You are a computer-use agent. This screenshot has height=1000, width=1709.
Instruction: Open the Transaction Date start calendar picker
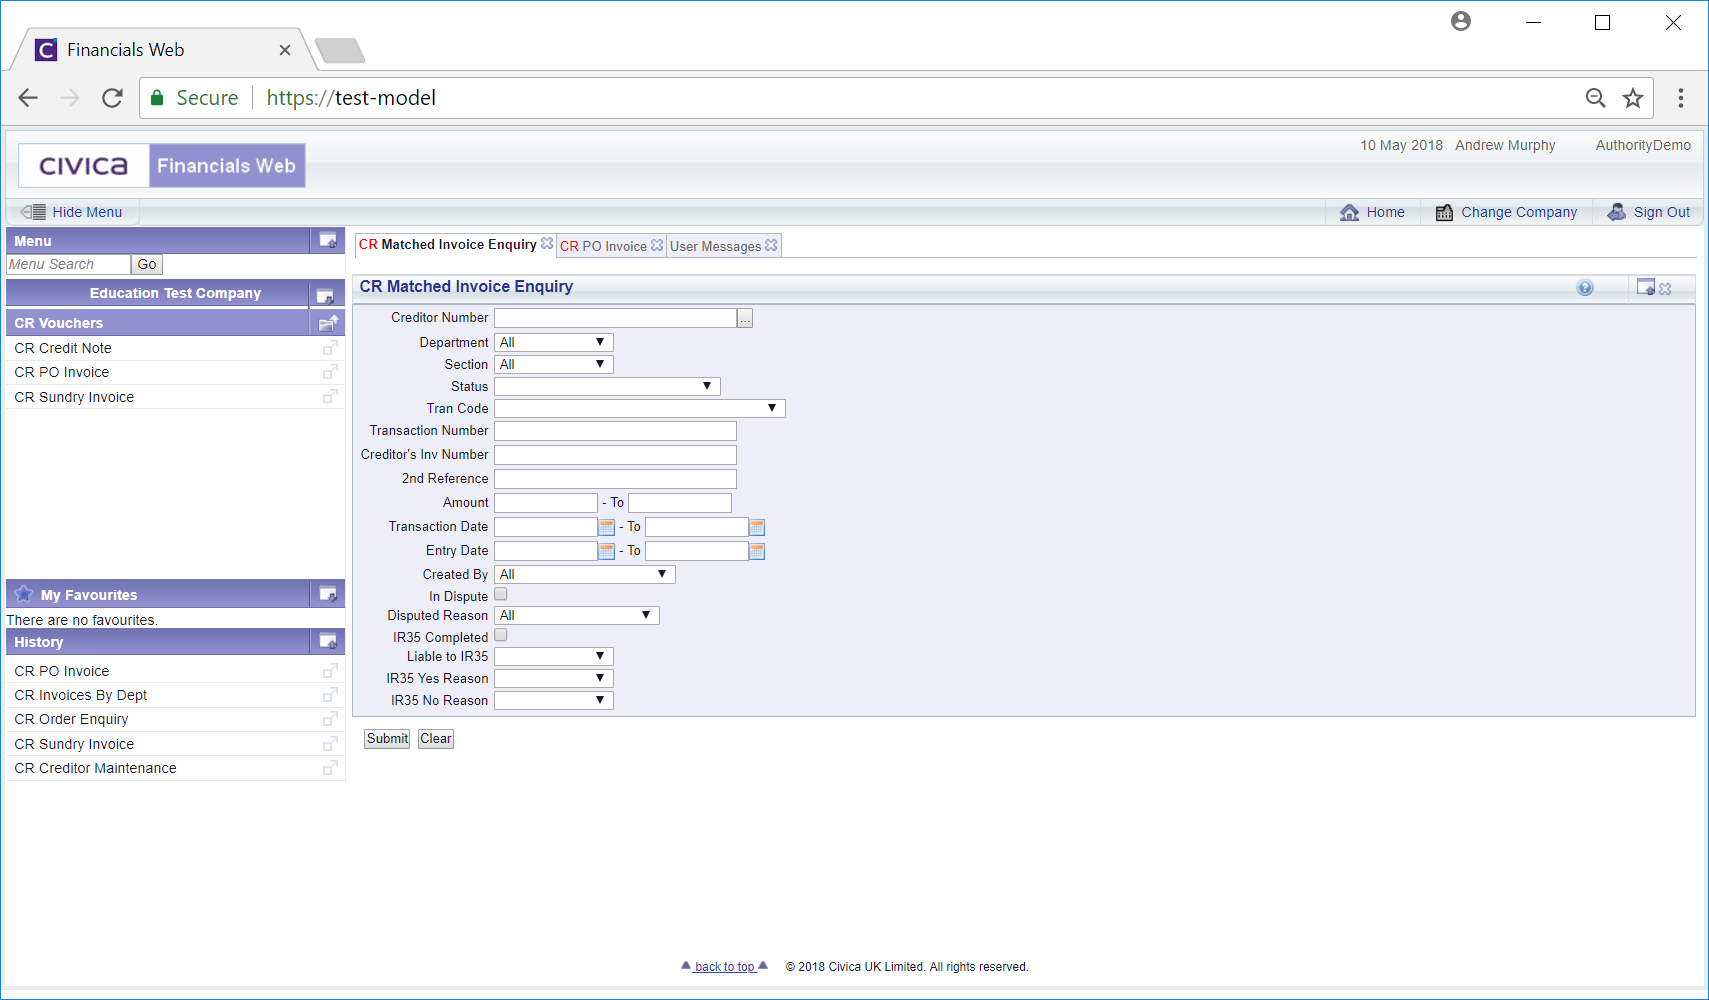click(x=606, y=527)
